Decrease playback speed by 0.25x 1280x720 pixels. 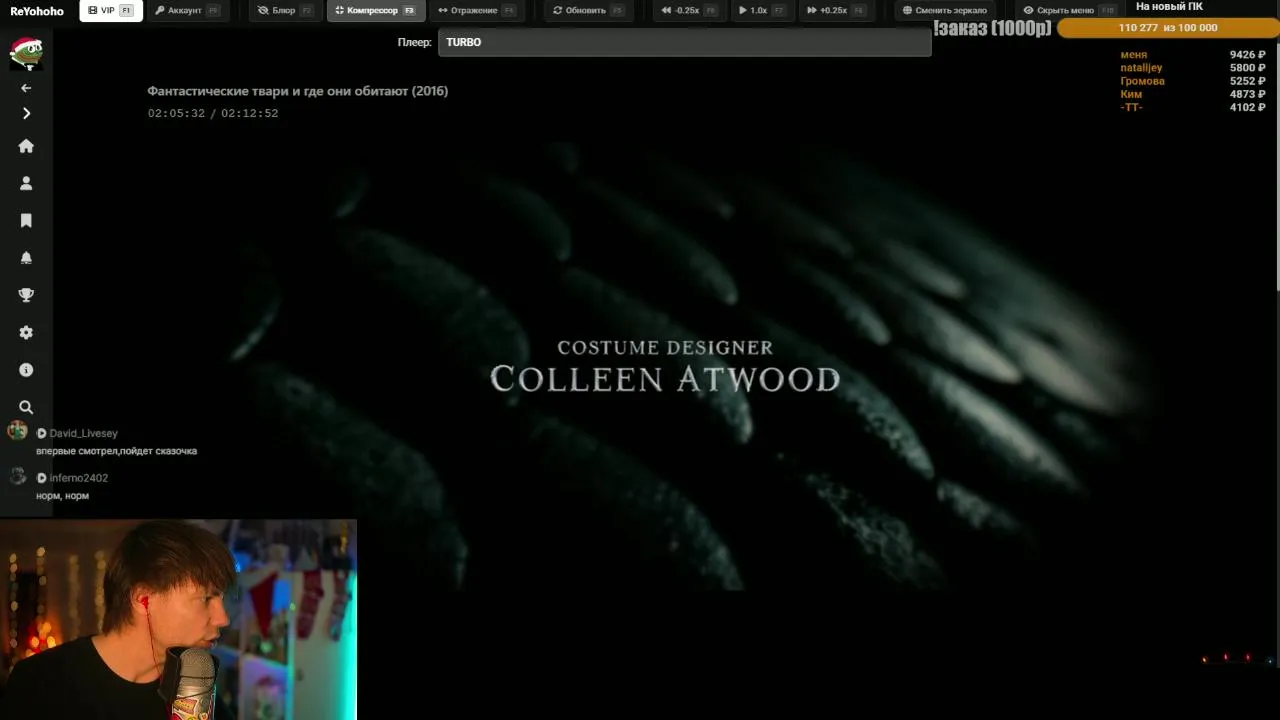coord(689,11)
